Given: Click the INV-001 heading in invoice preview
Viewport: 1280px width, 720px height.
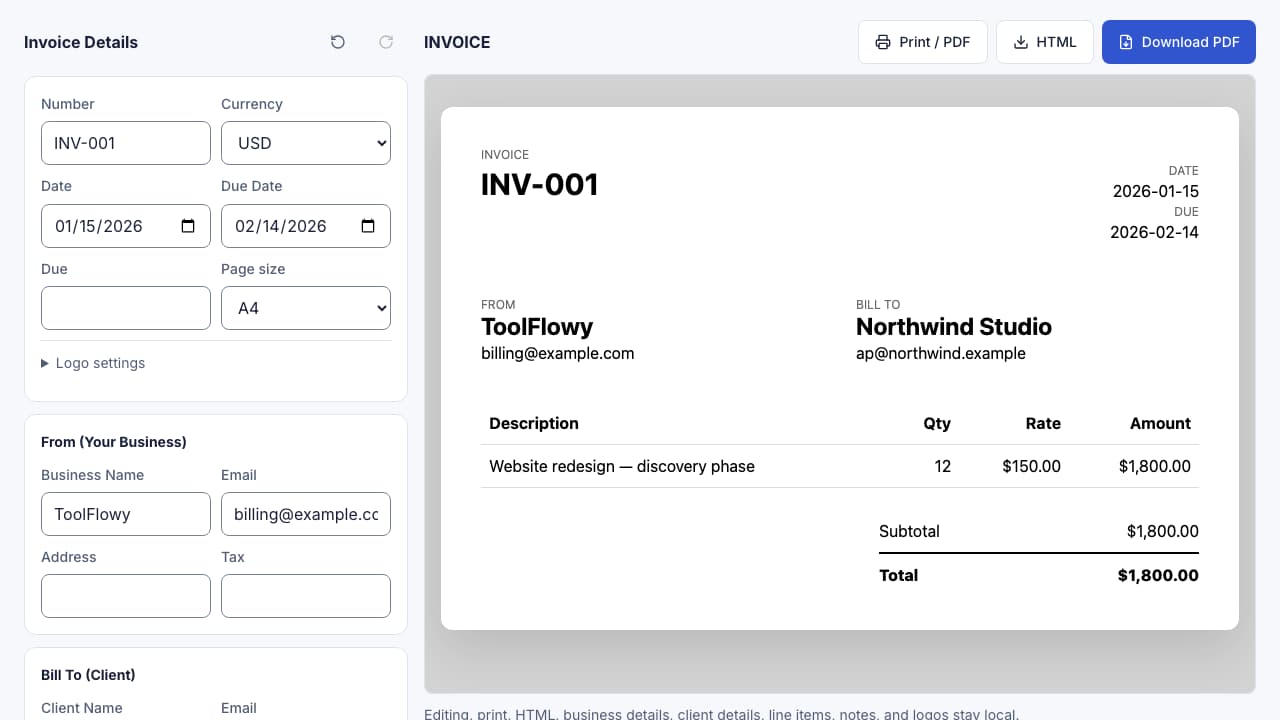Looking at the screenshot, I should point(539,185).
